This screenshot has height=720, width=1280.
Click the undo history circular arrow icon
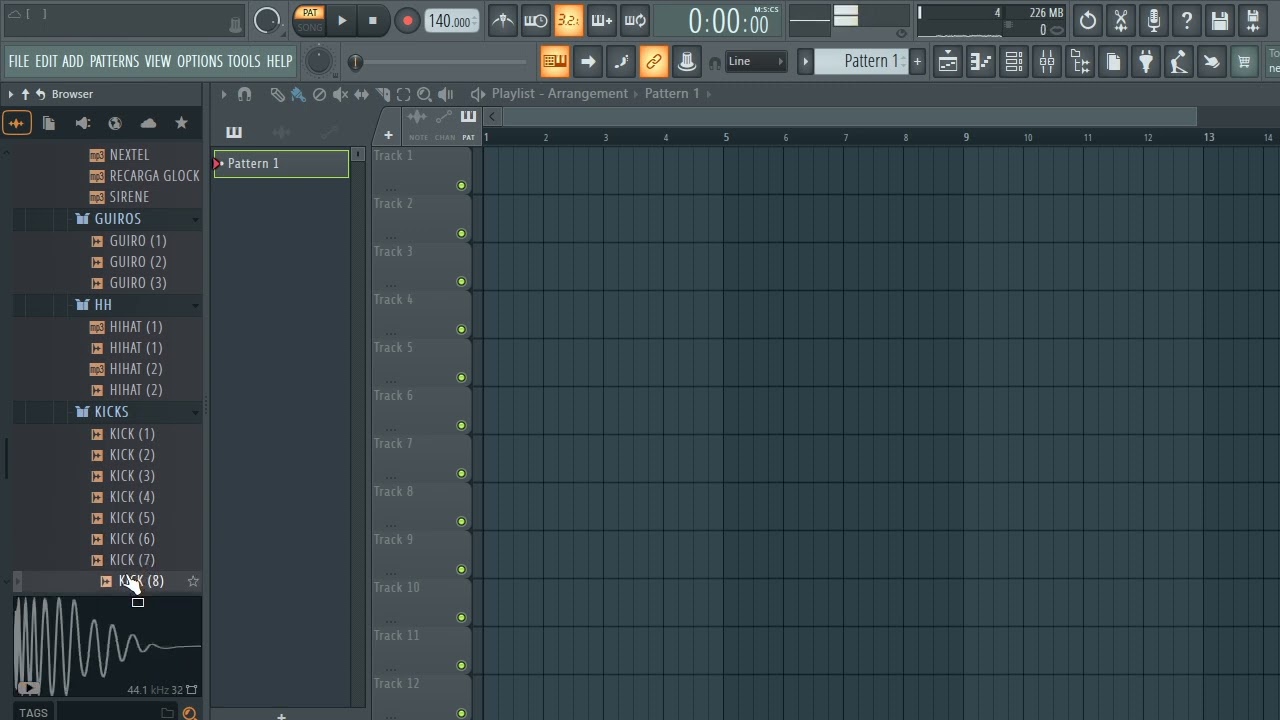coord(1088,20)
